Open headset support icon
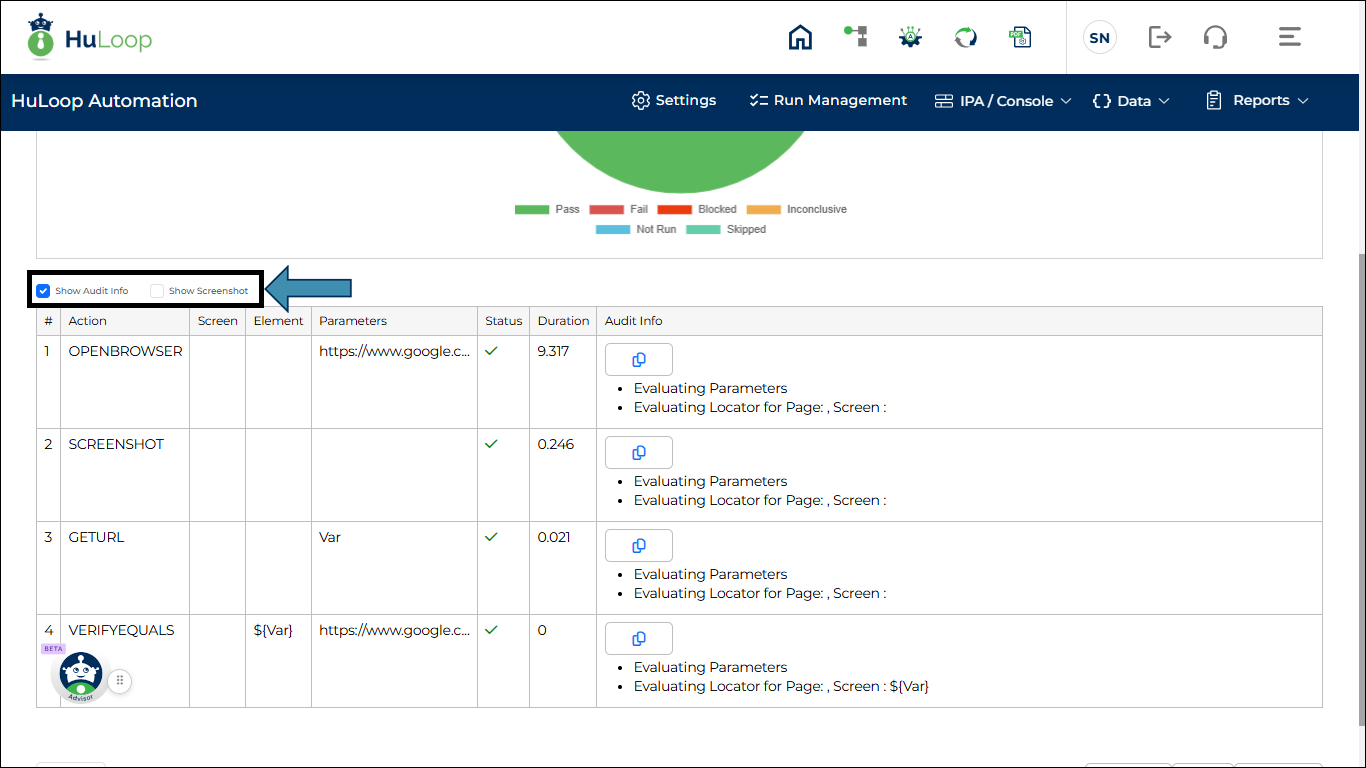The width and height of the screenshot is (1366, 768). click(1215, 38)
